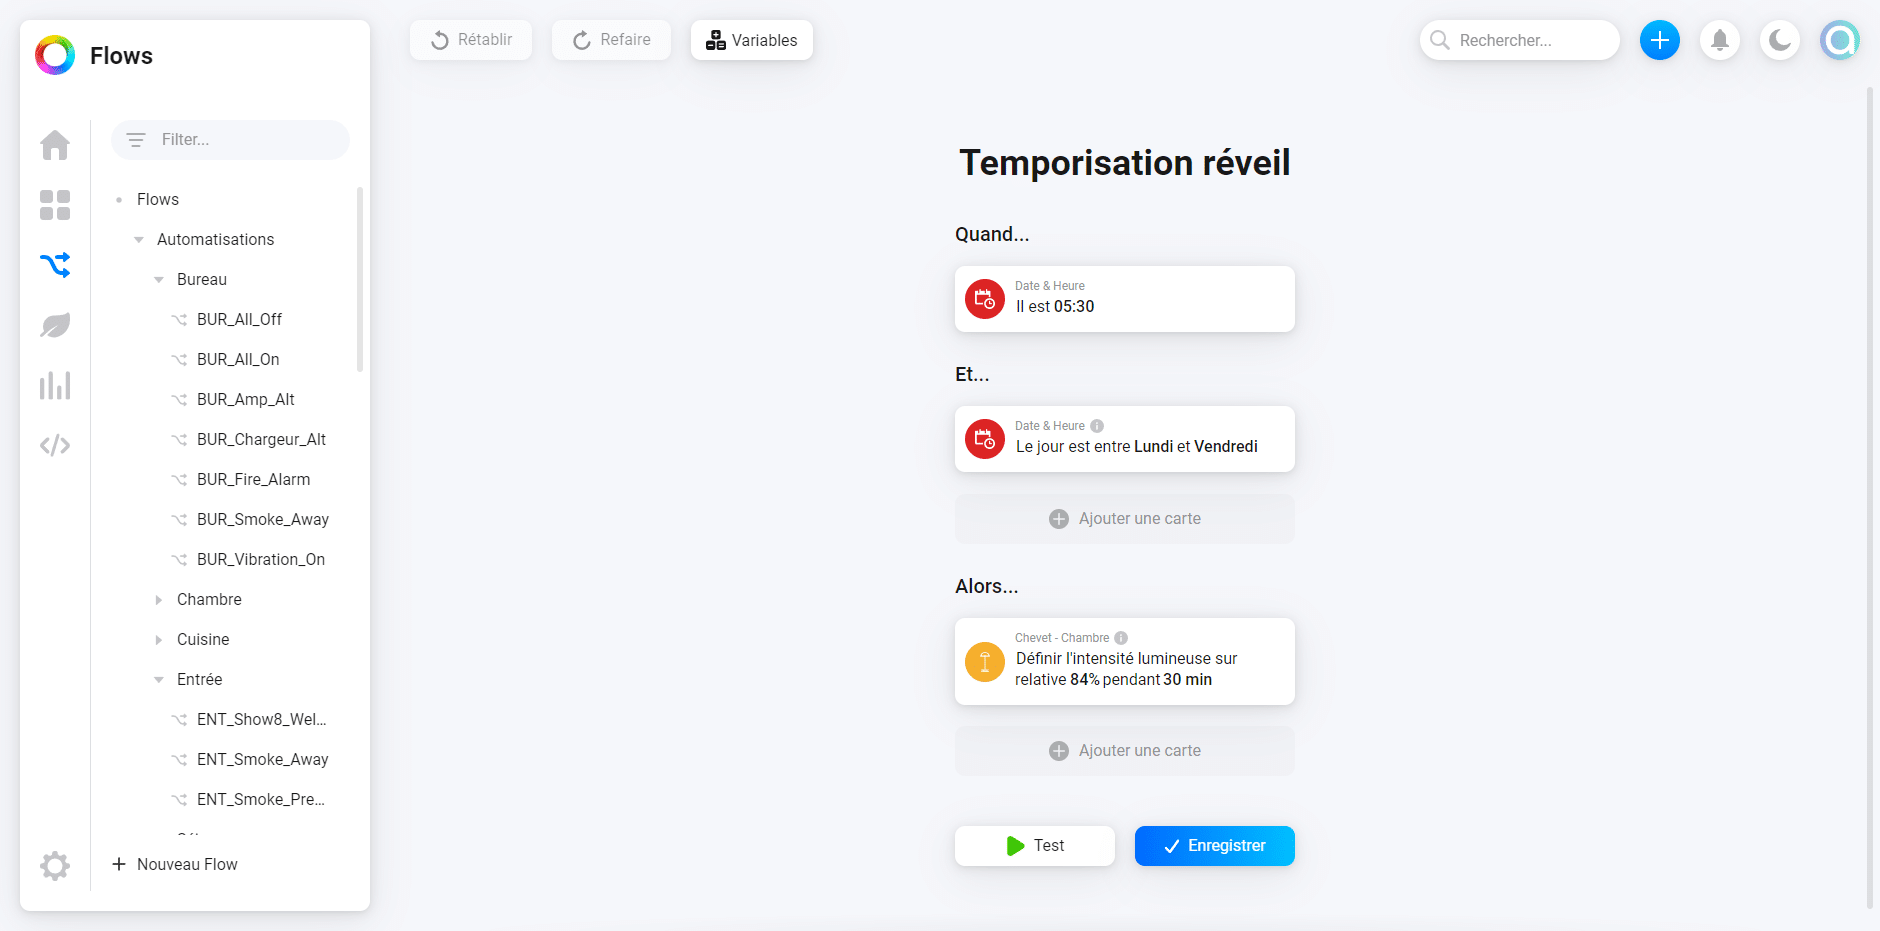Collapse the Entrée folder
The height and width of the screenshot is (931, 1880).
pyautogui.click(x=159, y=680)
